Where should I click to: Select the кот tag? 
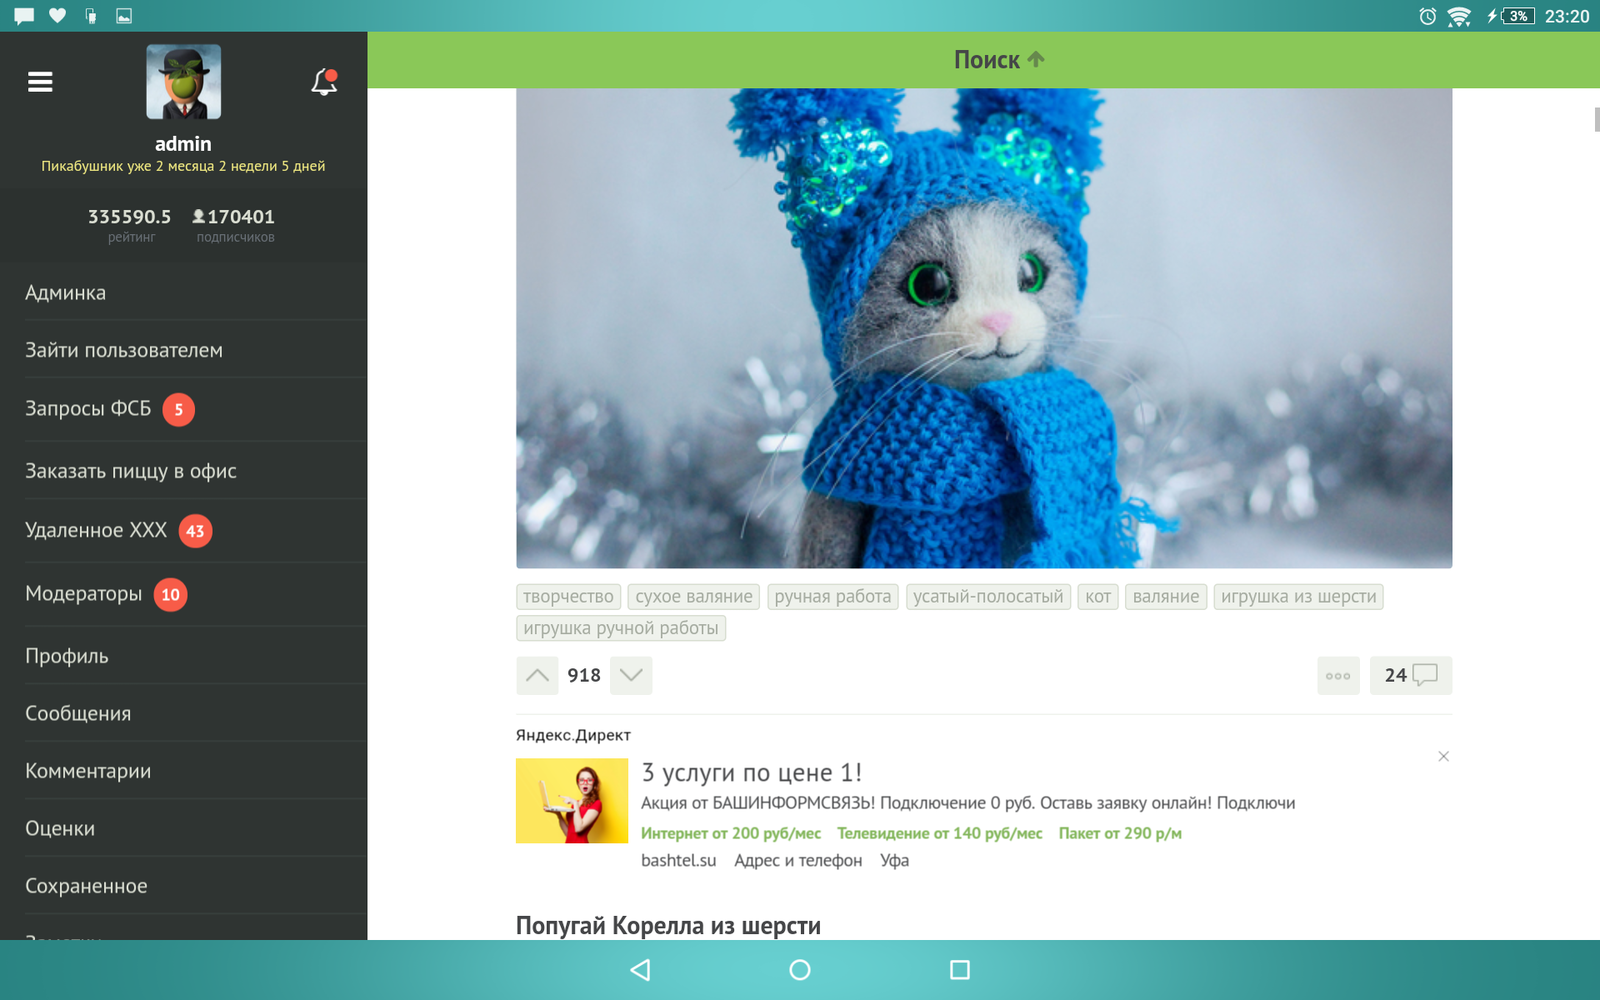[1098, 596]
